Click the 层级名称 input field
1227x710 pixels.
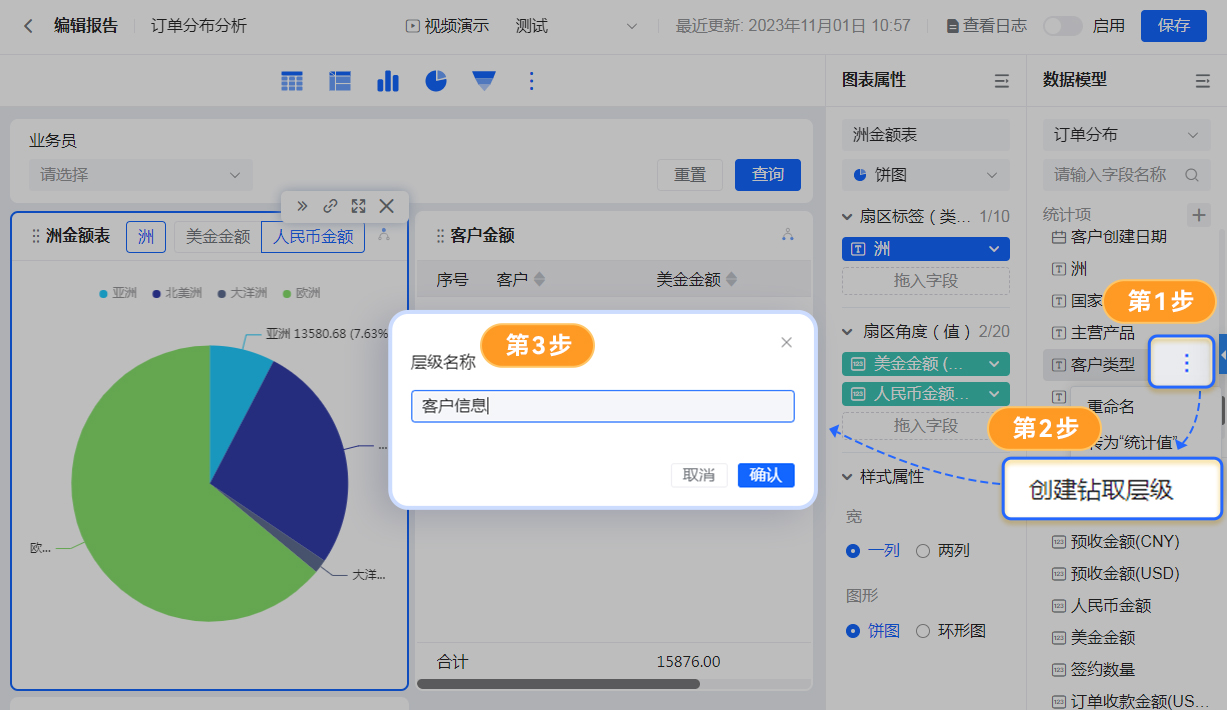pos(602,406)
